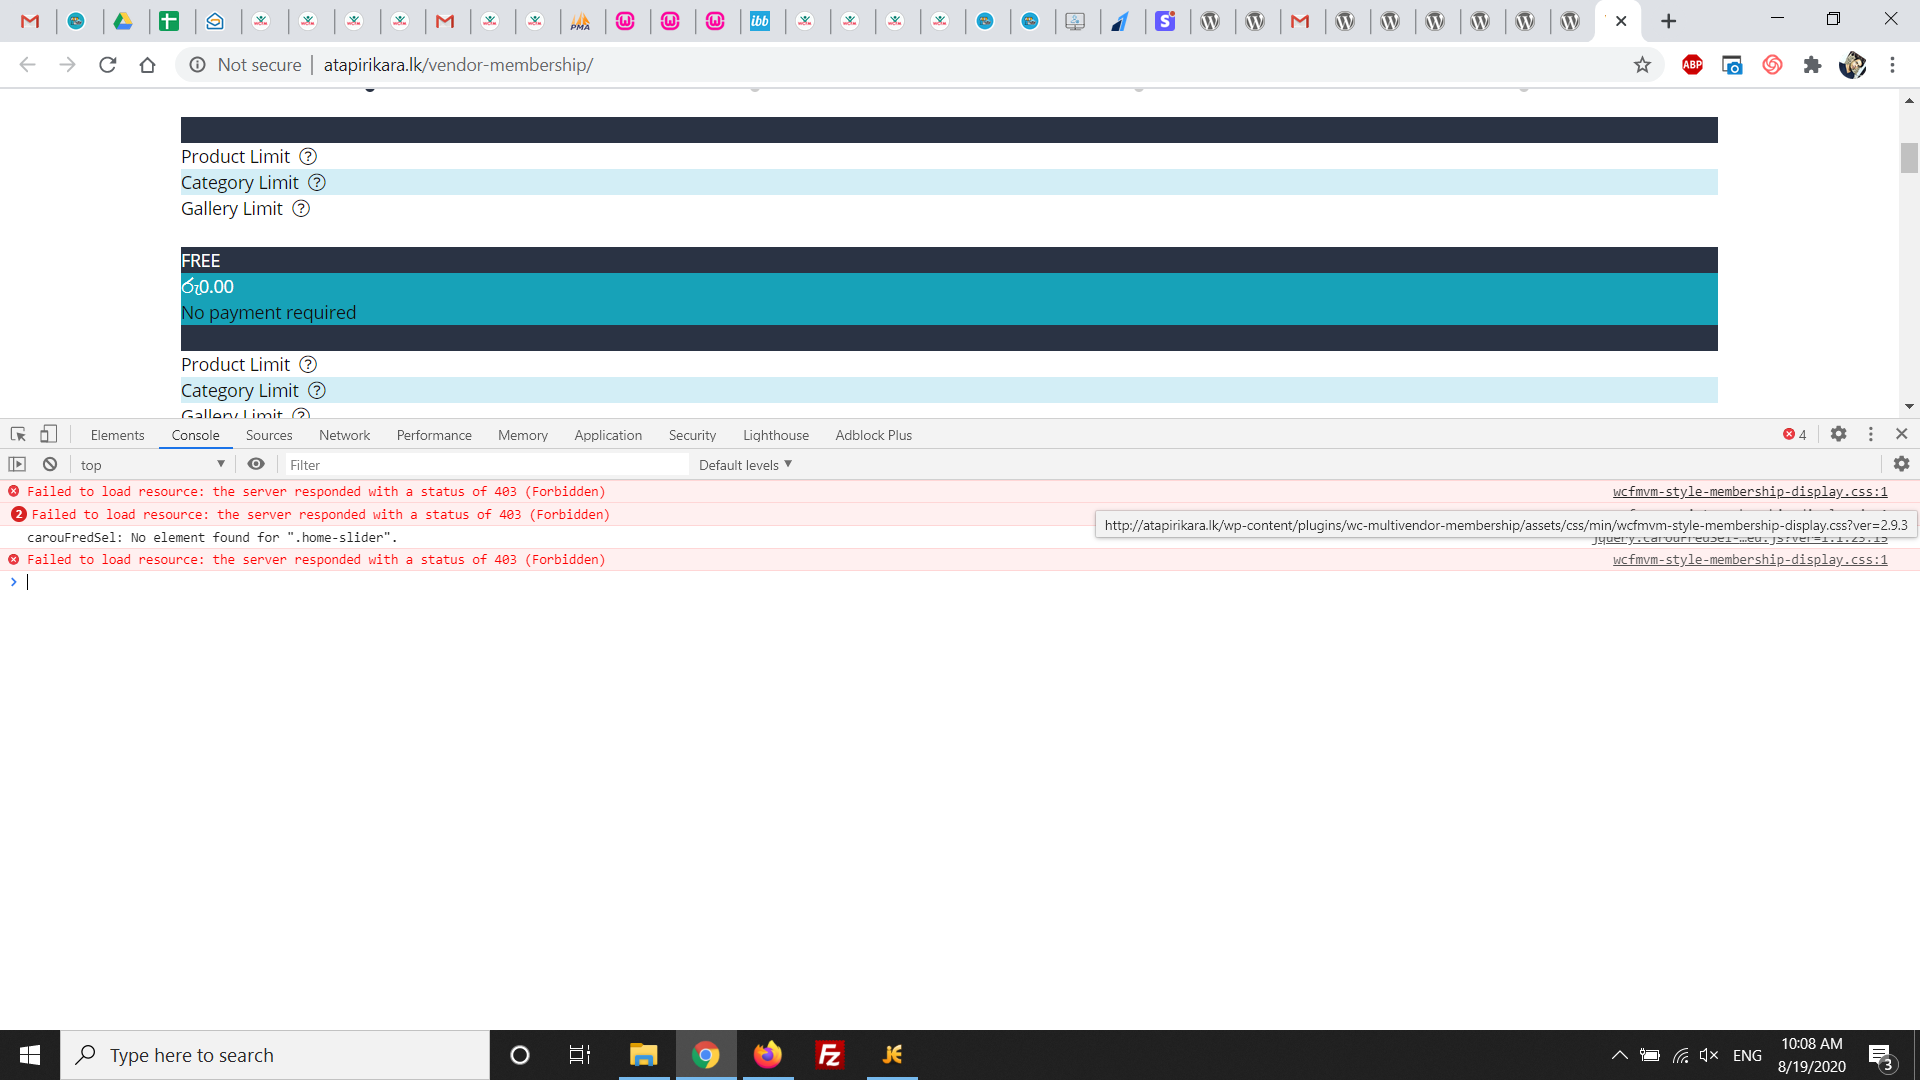Click the help icon beside the top Product Limit

308,156
